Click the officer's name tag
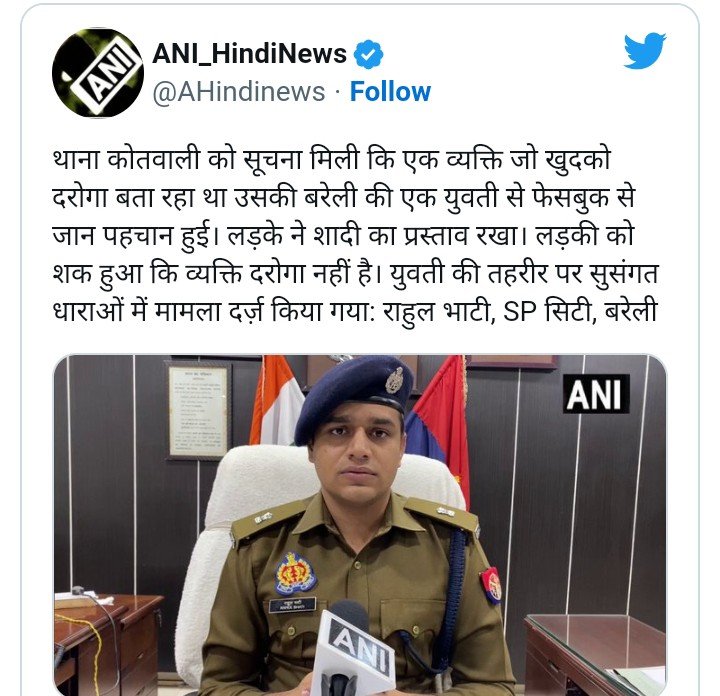 coord(292,604)
